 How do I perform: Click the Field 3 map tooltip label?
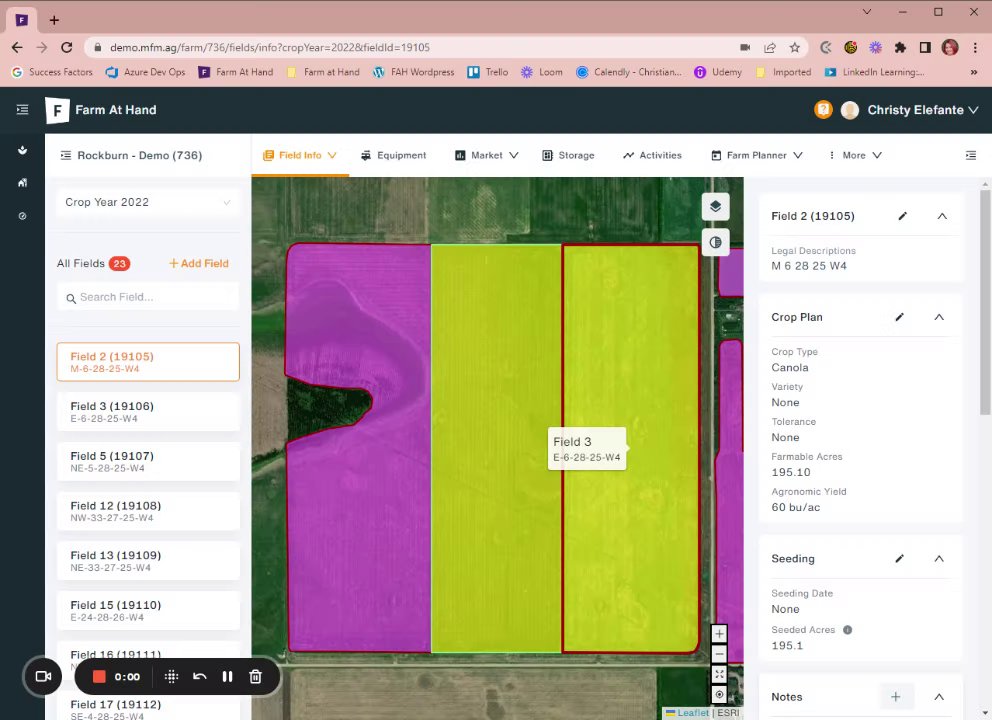(586, 449)
